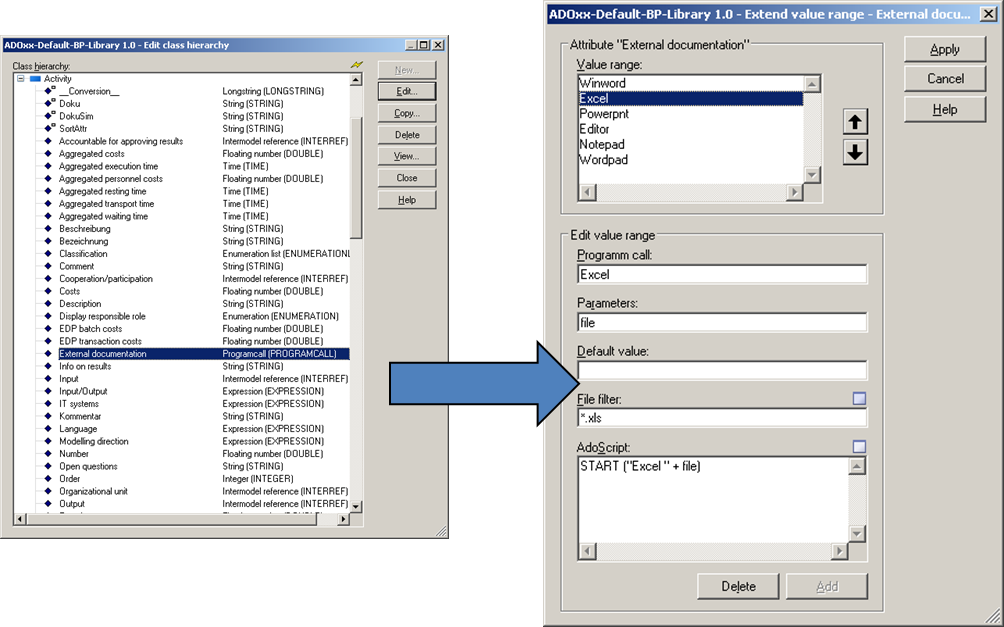The image size is (1004, 627).
Task: Click the View... button
Action: tap(407, 156)
